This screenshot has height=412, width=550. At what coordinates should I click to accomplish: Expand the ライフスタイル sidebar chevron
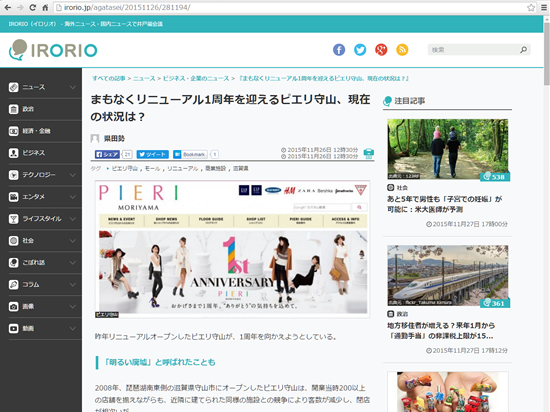click(73, 219)
